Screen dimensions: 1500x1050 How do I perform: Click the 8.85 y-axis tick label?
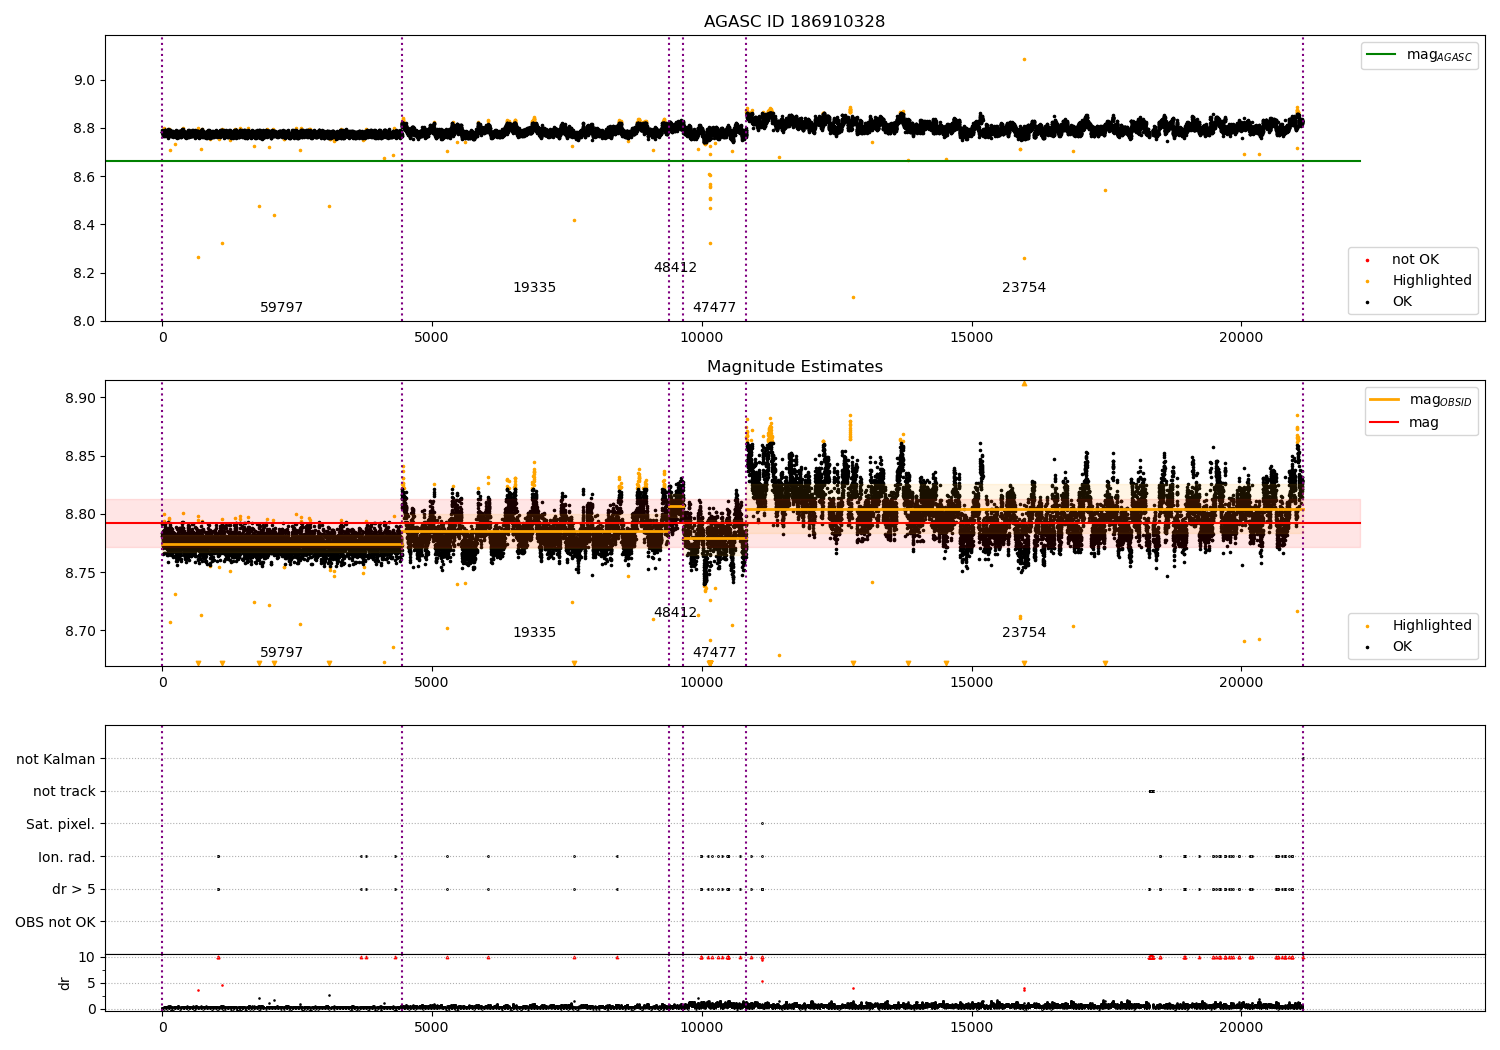click(x=80, y=457)
